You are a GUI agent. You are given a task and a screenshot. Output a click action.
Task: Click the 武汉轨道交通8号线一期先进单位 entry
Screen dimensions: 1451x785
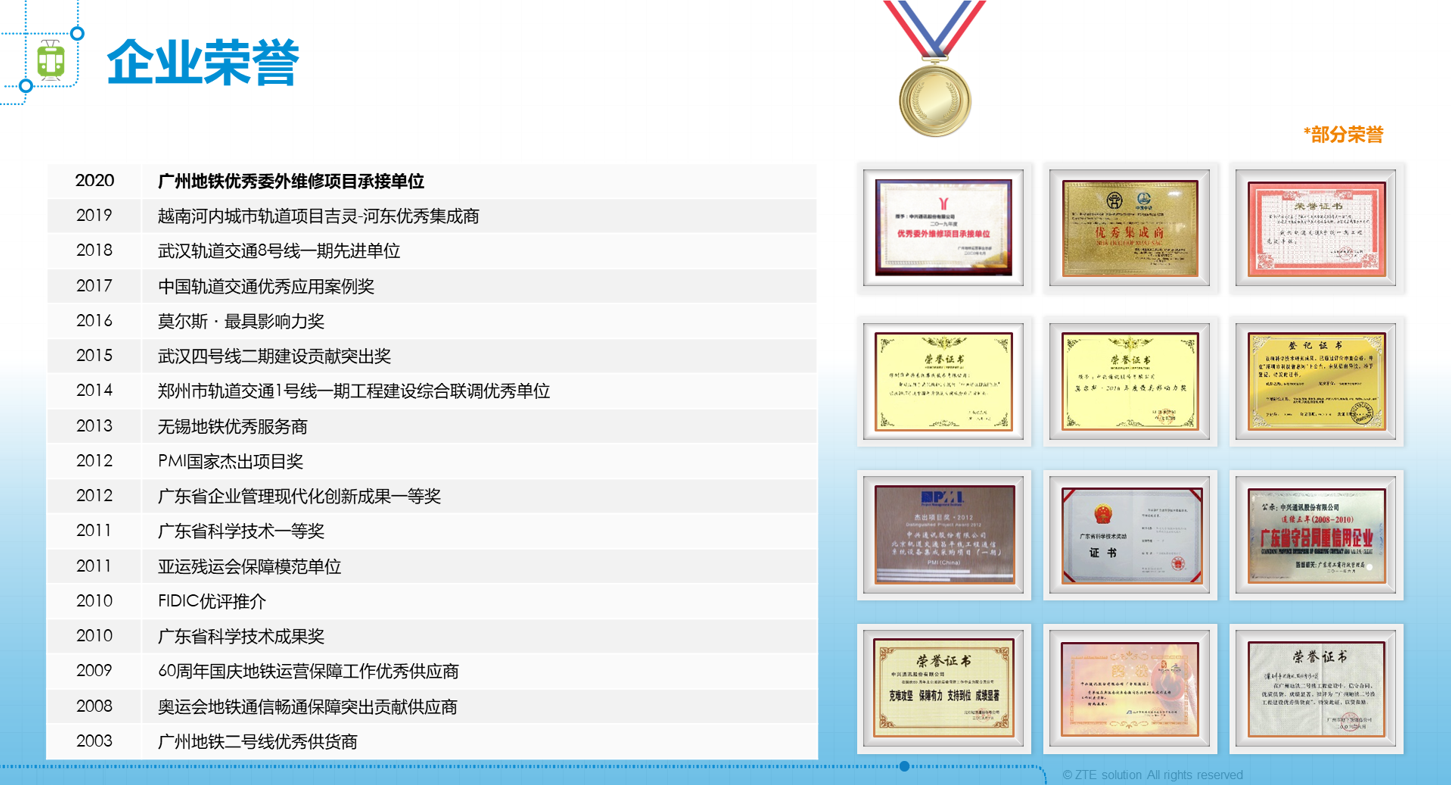(x=279, y=251)
